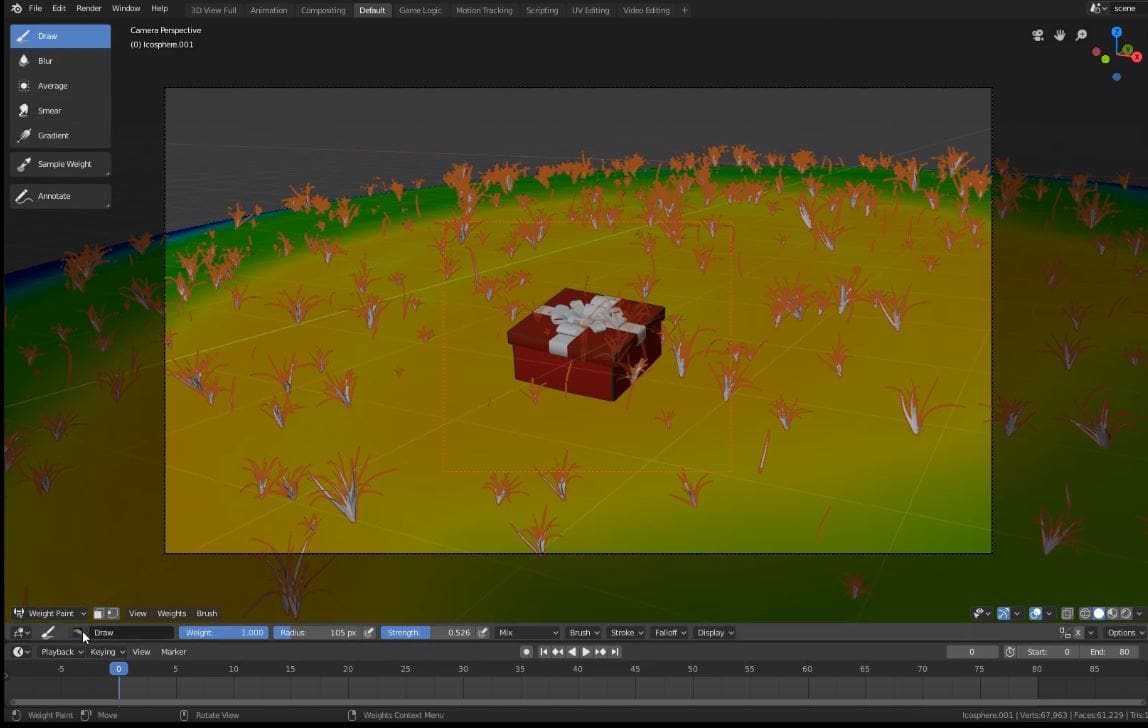
Task: Toggle auto keying record button
Action: coord(526,652)
